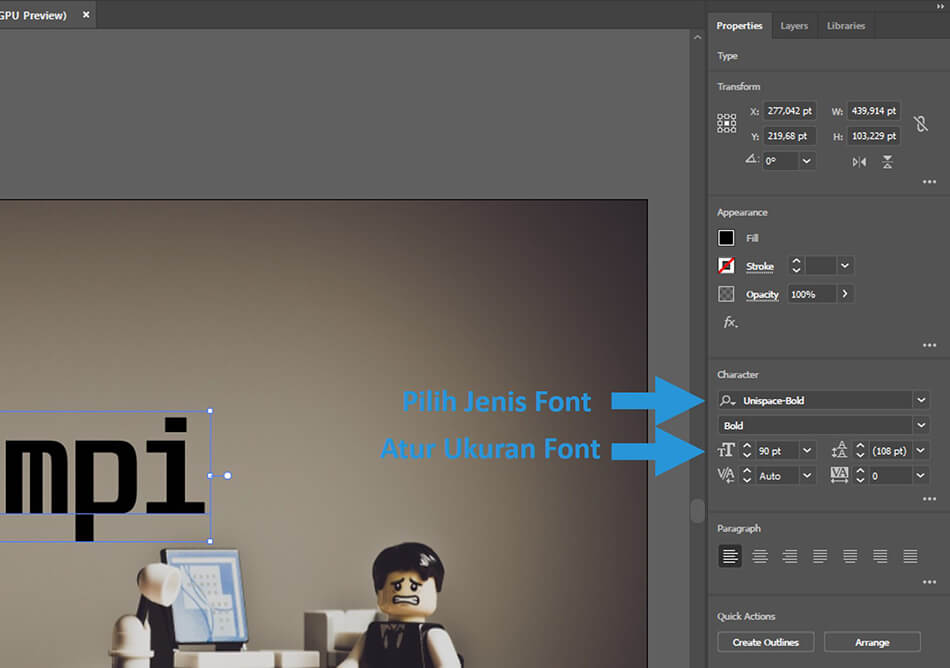Screen dimensions: 950x668
Task: Click the H height field
Action: click(x=874, y=136)
